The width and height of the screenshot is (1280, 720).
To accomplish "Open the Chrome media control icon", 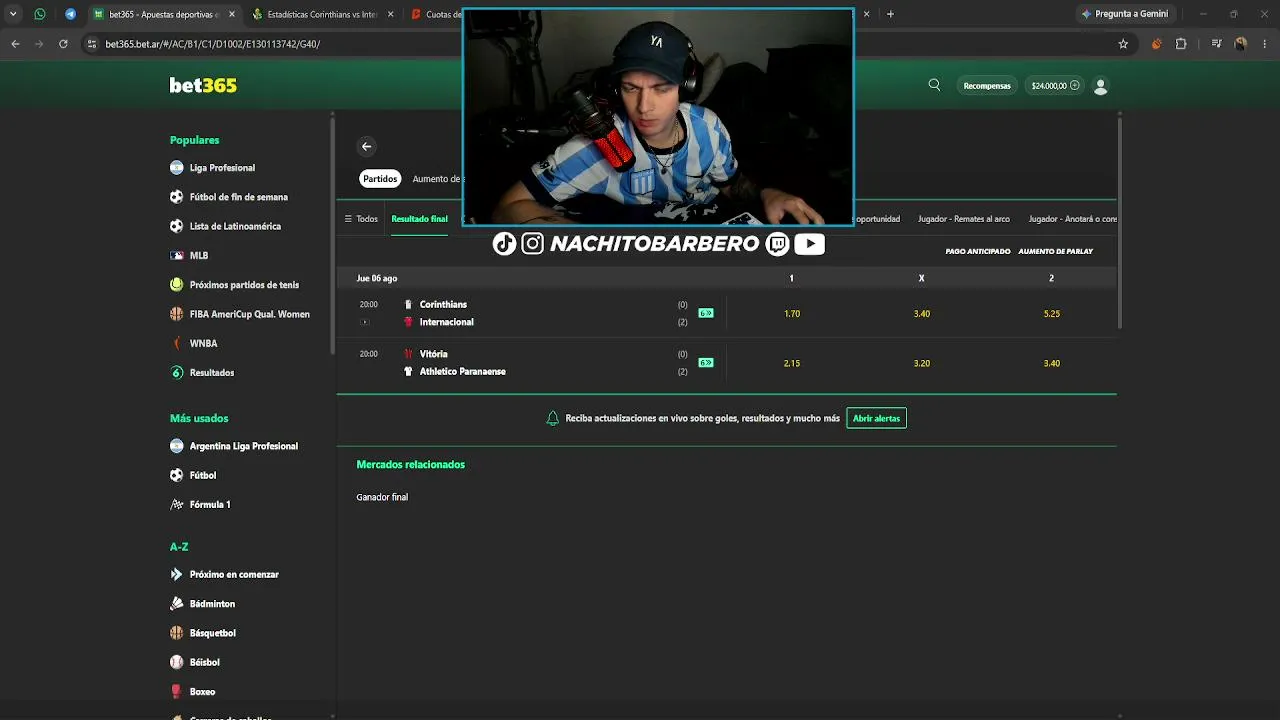I will point(1216,44).
